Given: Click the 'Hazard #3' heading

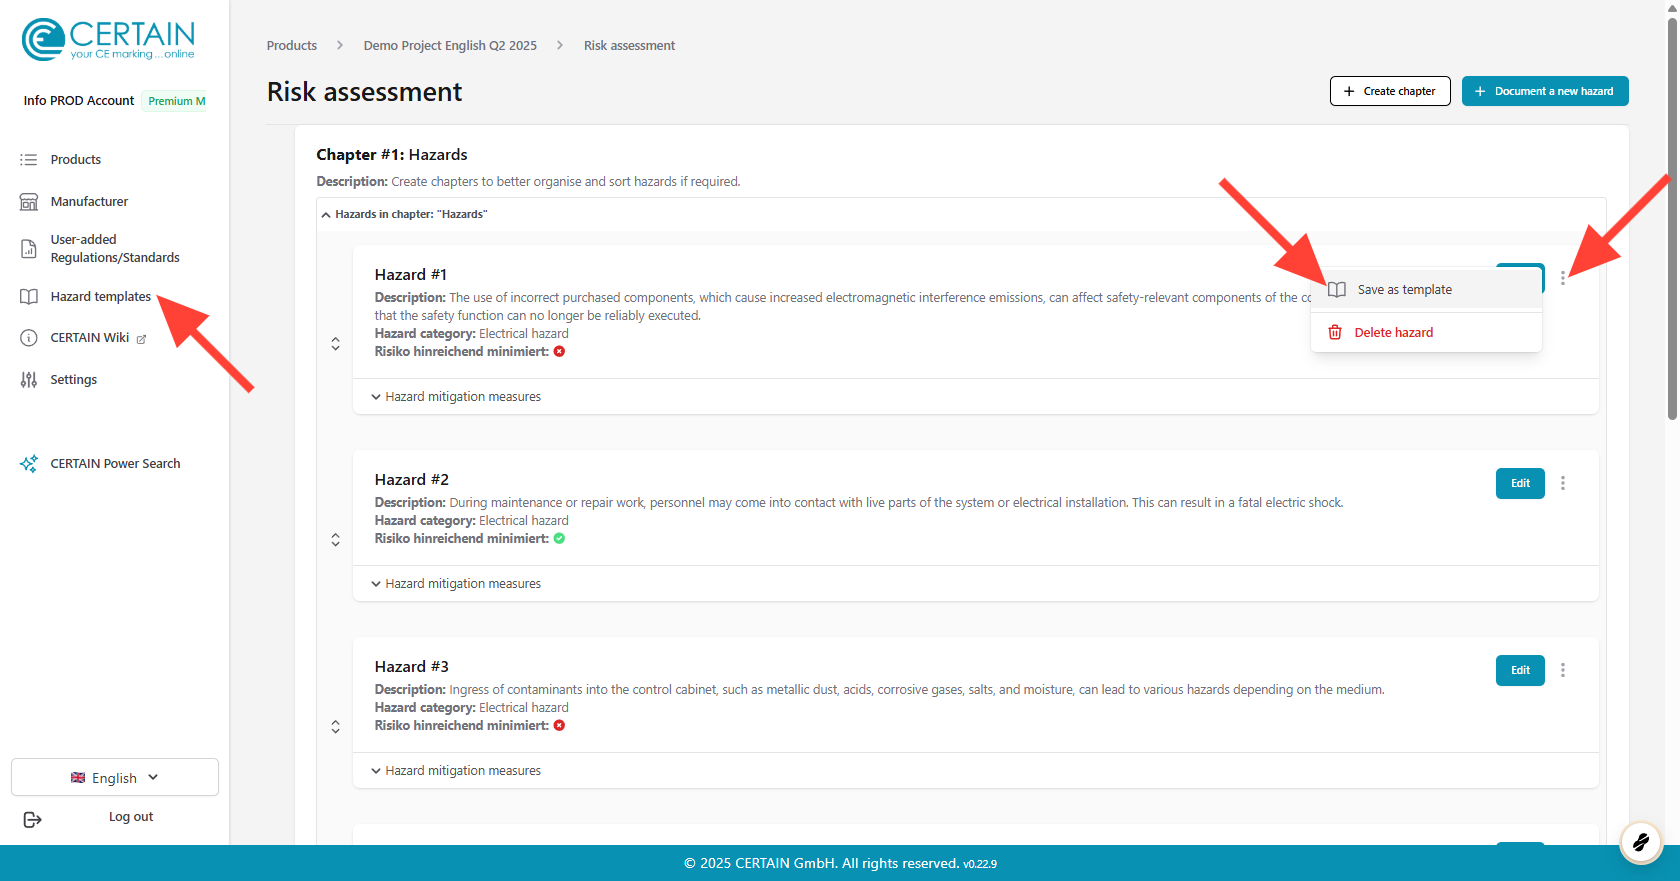Looking at the screenshot, I should point(412,667).
